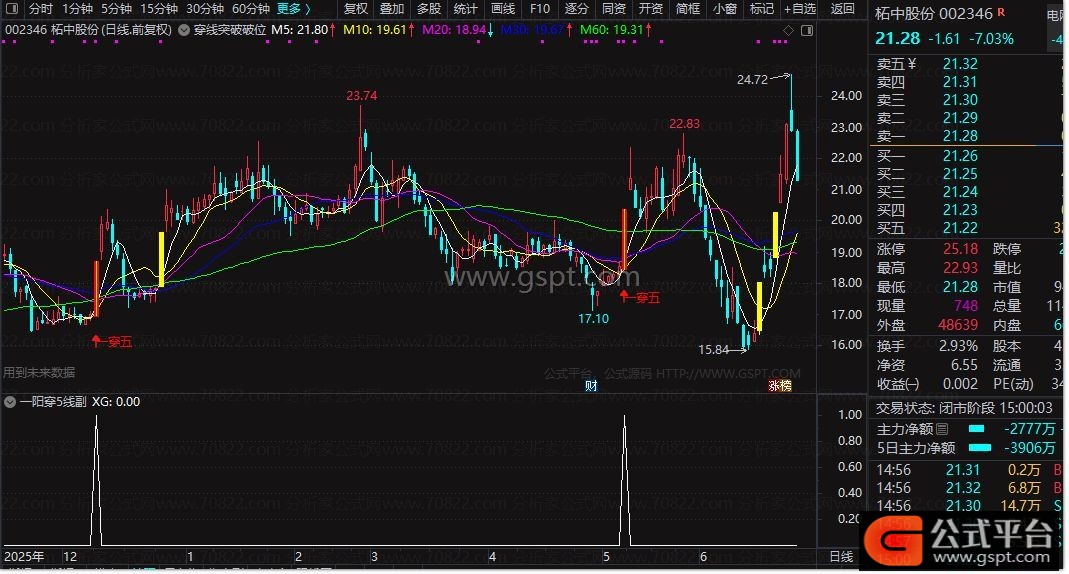Click 最高 value 22.93
This screenshot has width=1069, height=574.
pos(960,268)
